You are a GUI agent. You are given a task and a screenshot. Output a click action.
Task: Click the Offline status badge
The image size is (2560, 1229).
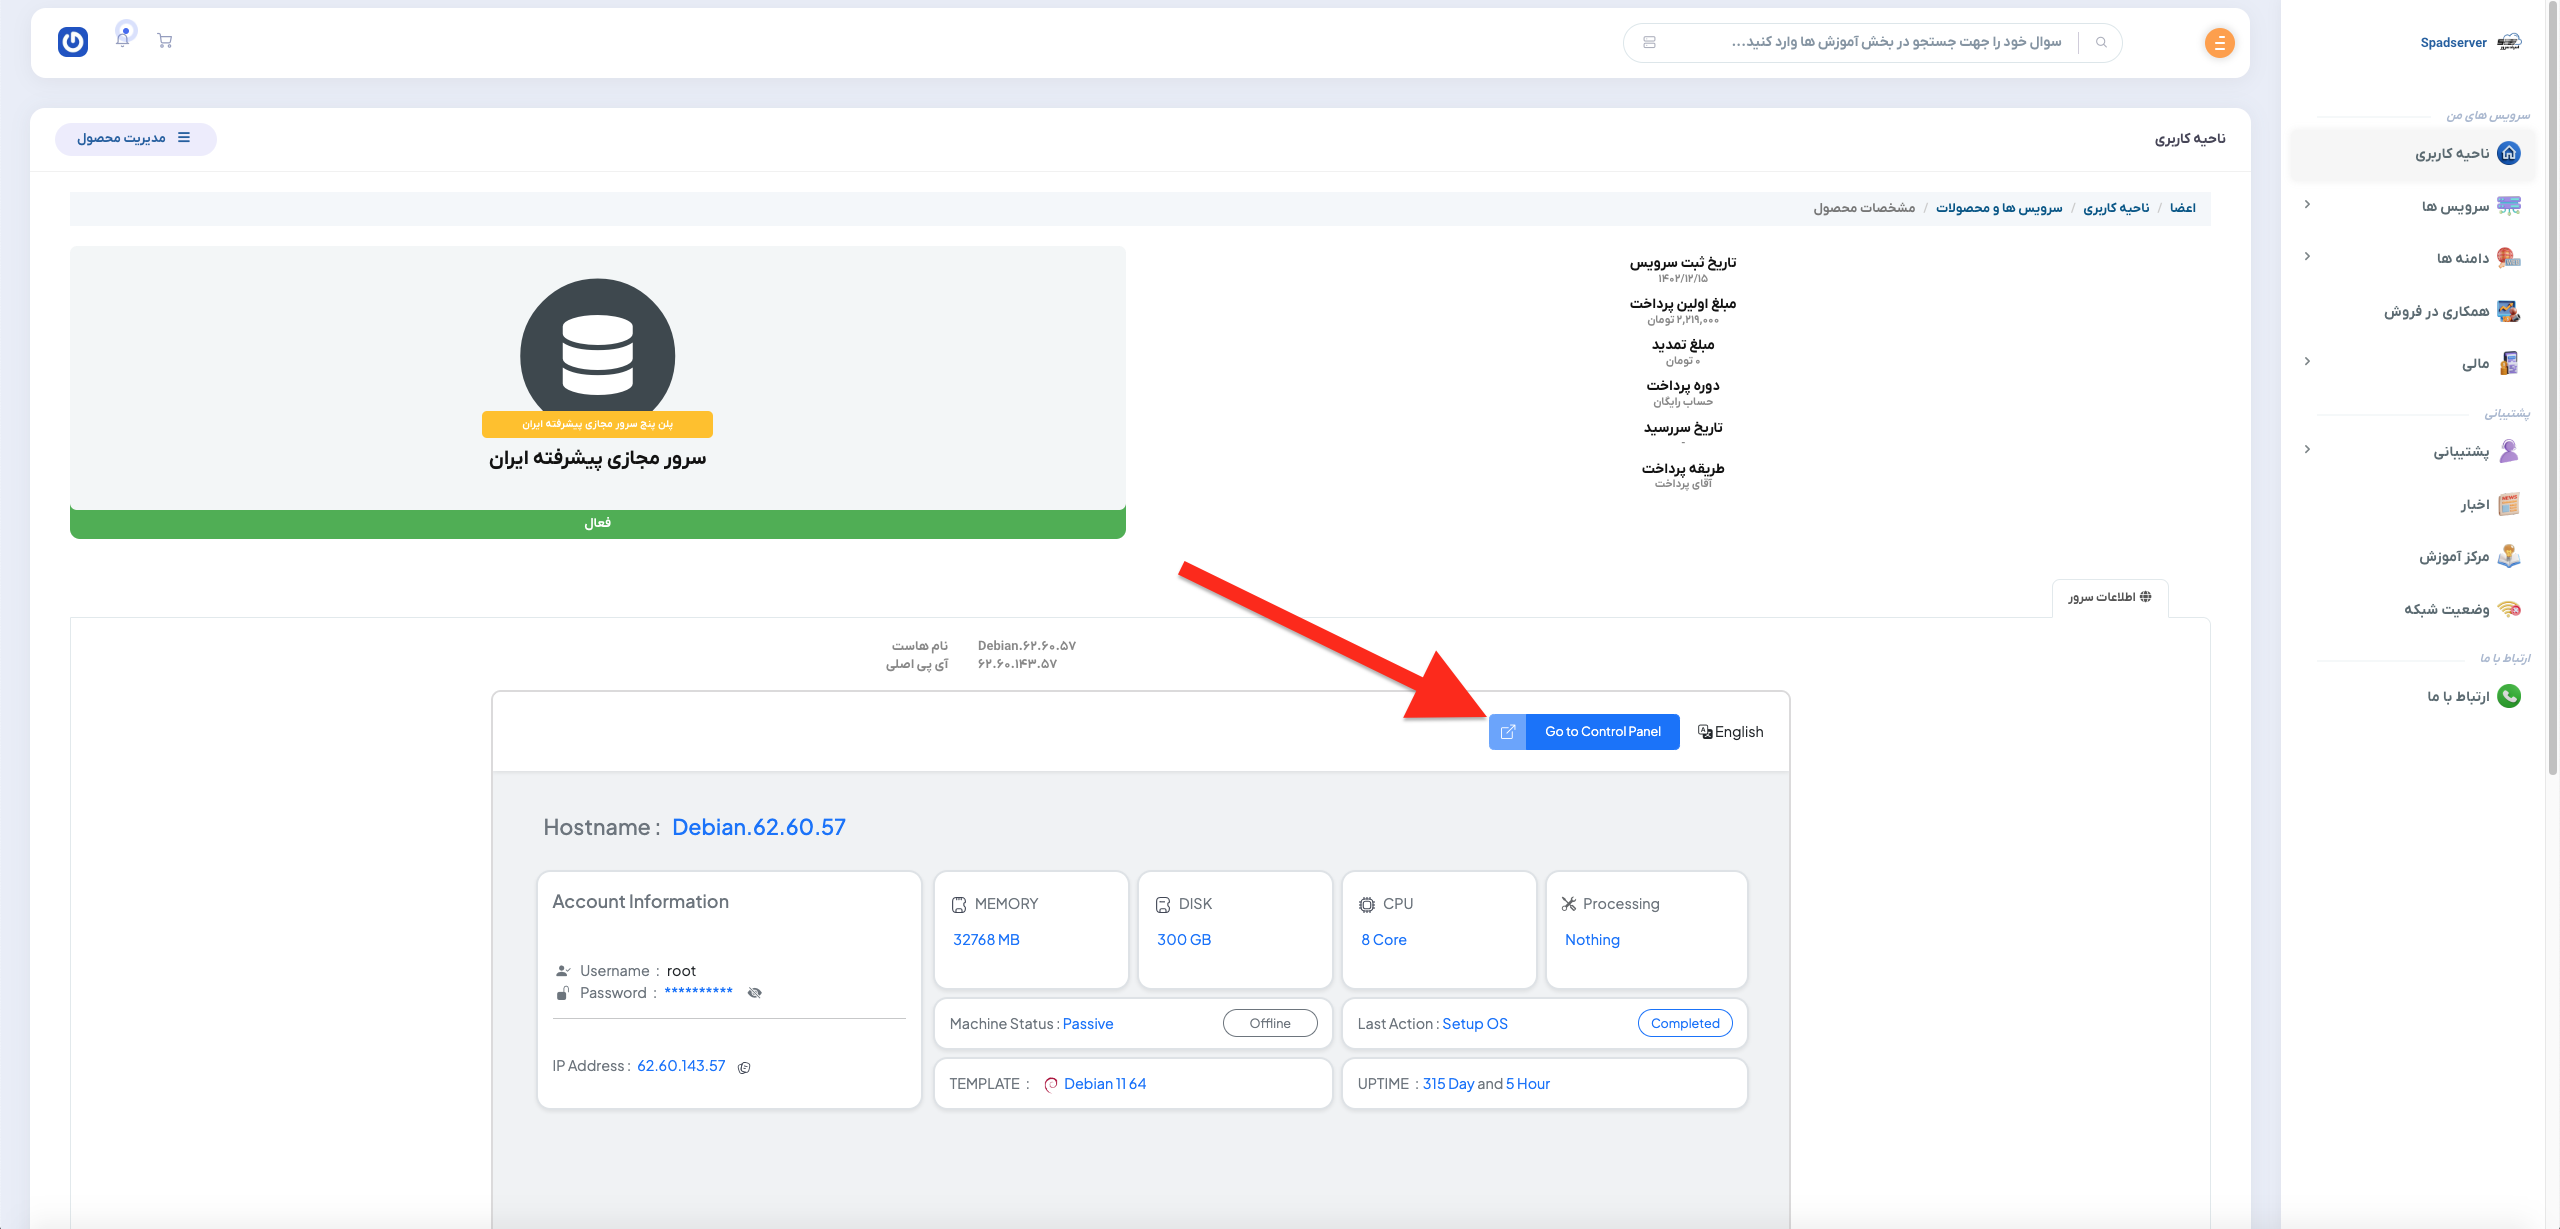coord(1270,1023)
